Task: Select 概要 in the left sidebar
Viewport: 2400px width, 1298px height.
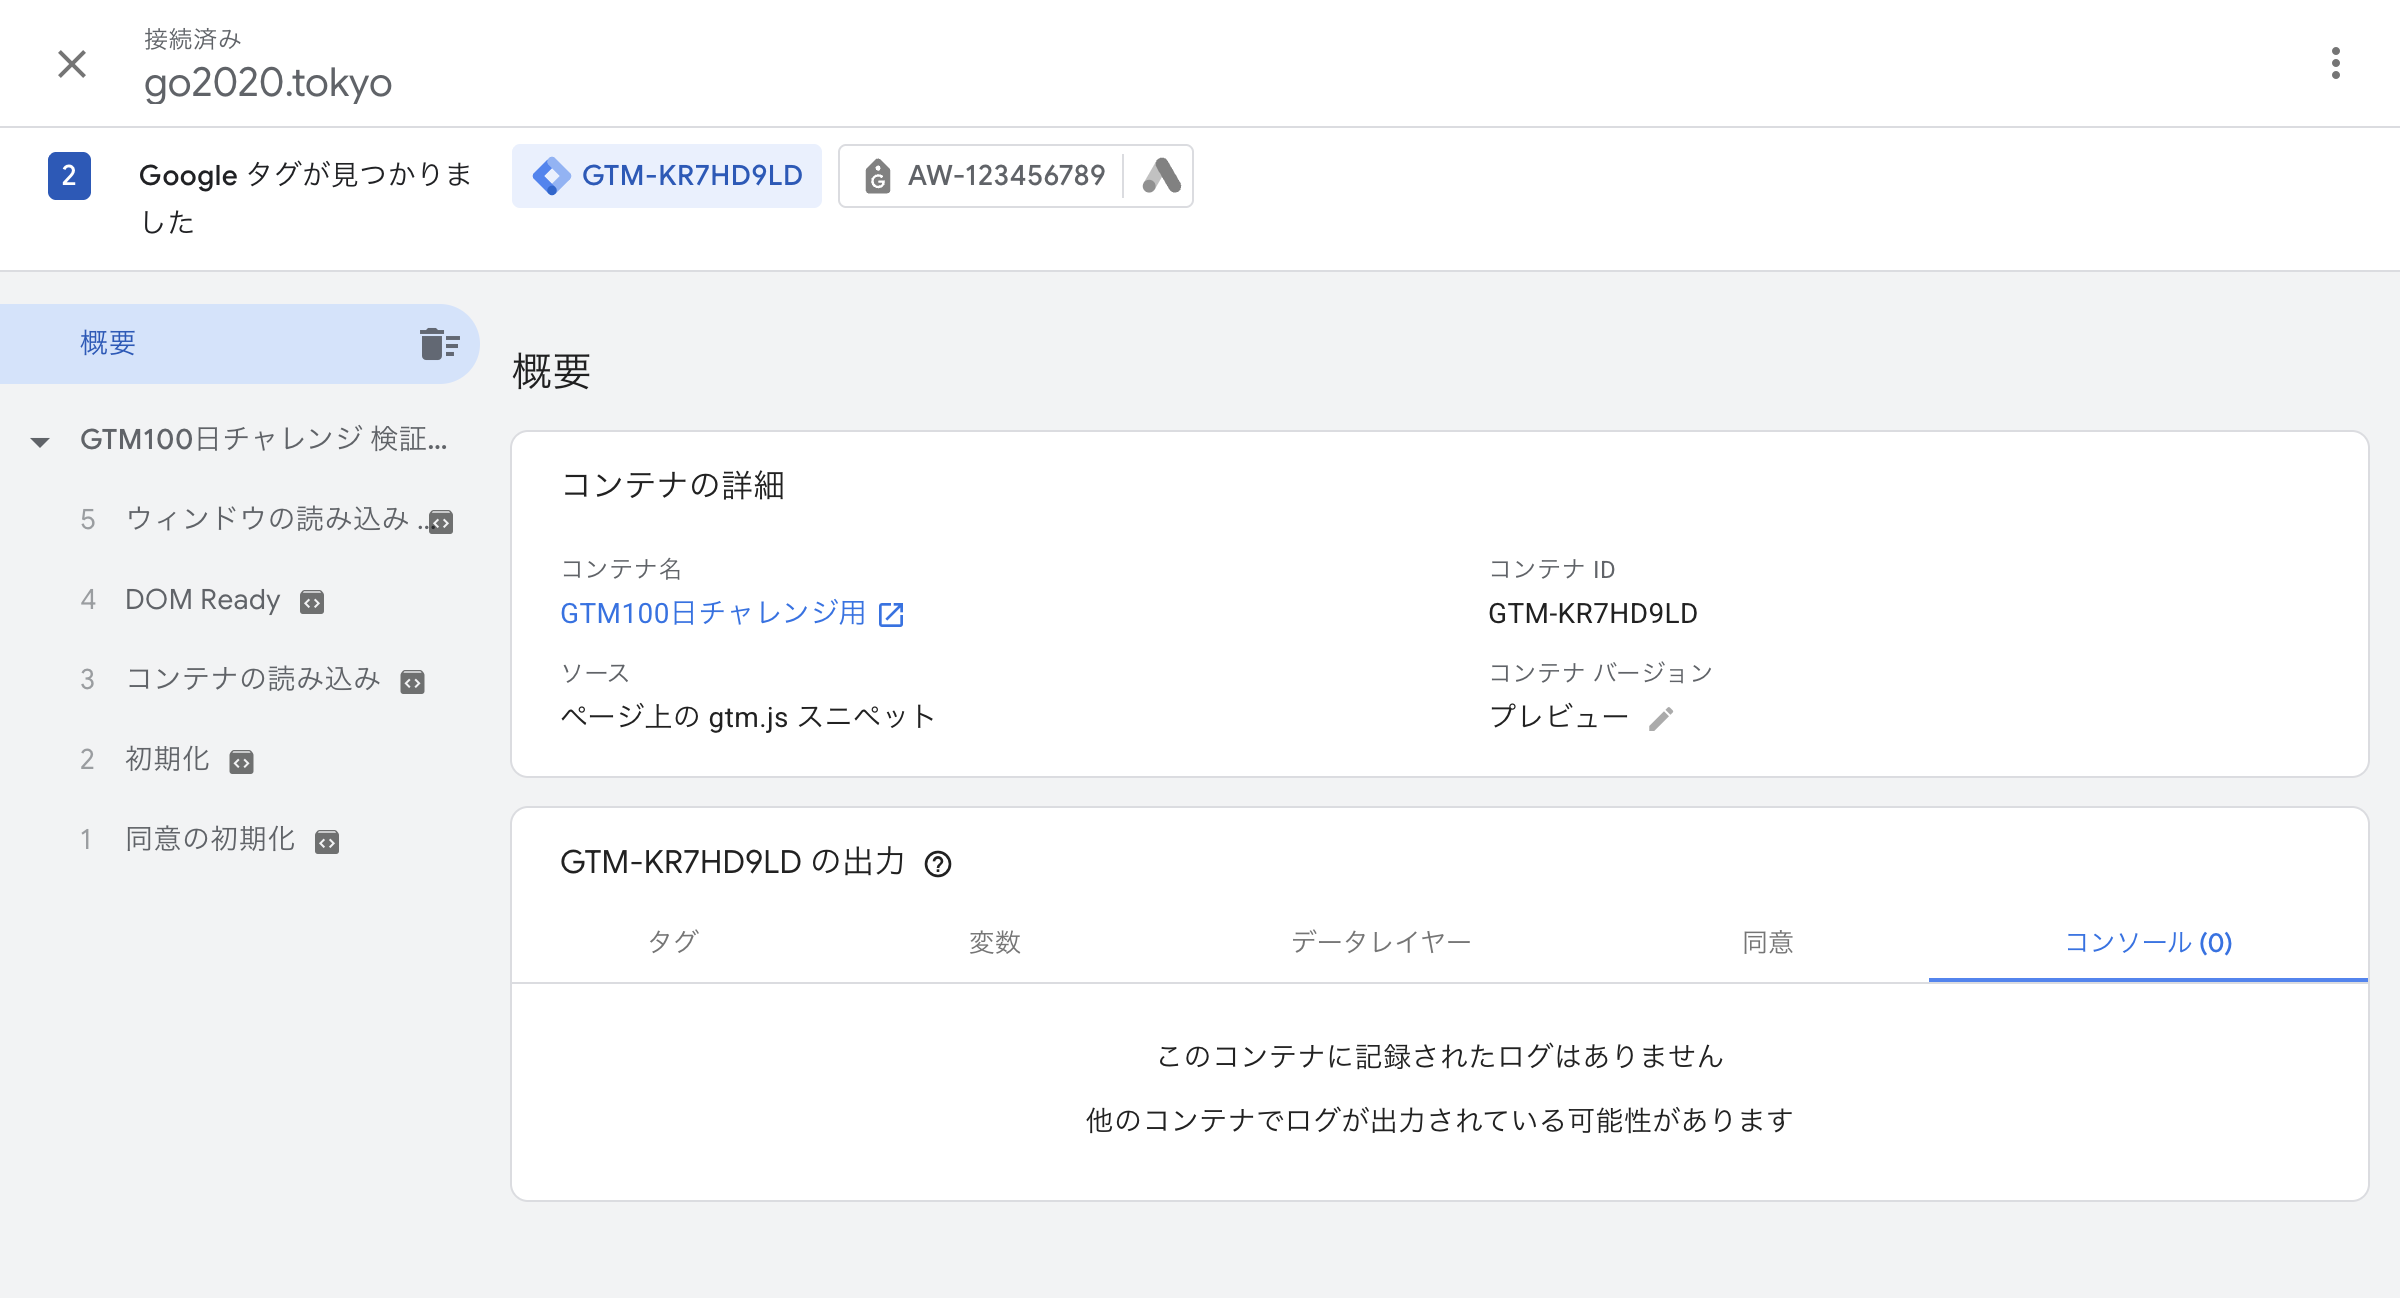Action: (x=240, y=343)
